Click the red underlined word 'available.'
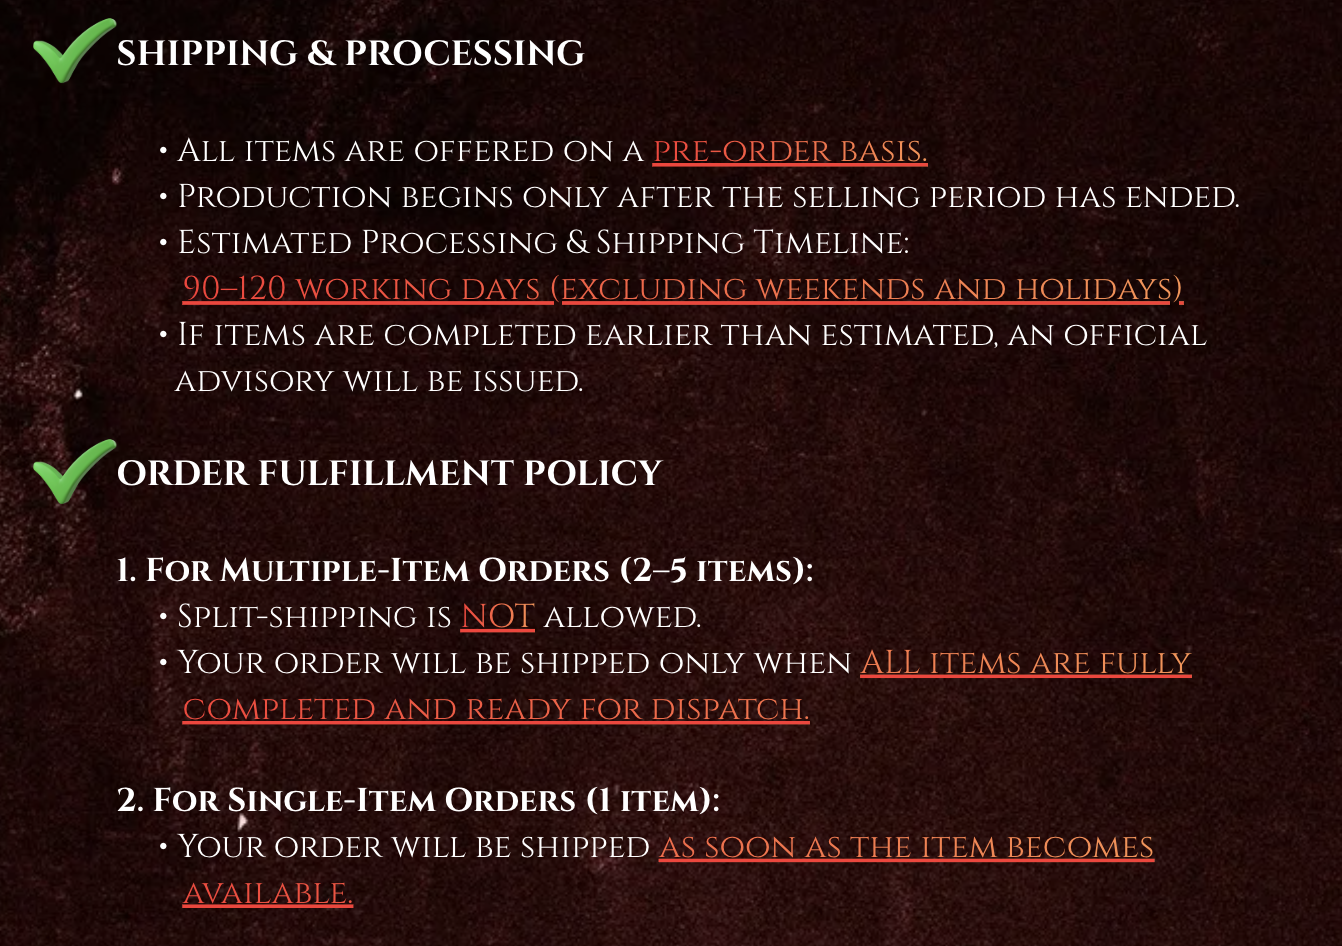Viewport: 1342px width, 946px height. 267,893
